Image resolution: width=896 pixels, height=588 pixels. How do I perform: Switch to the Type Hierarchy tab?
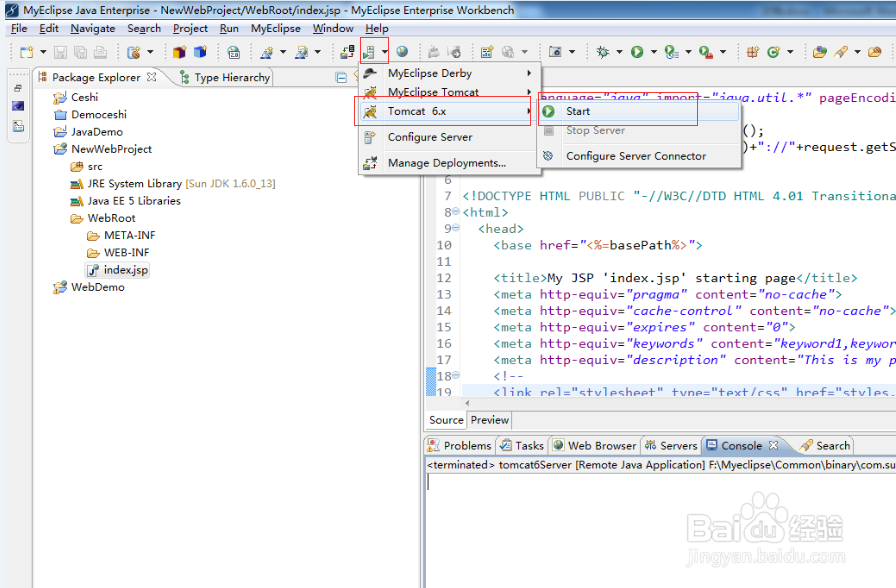pyautogui.click(x=225, y=77)
